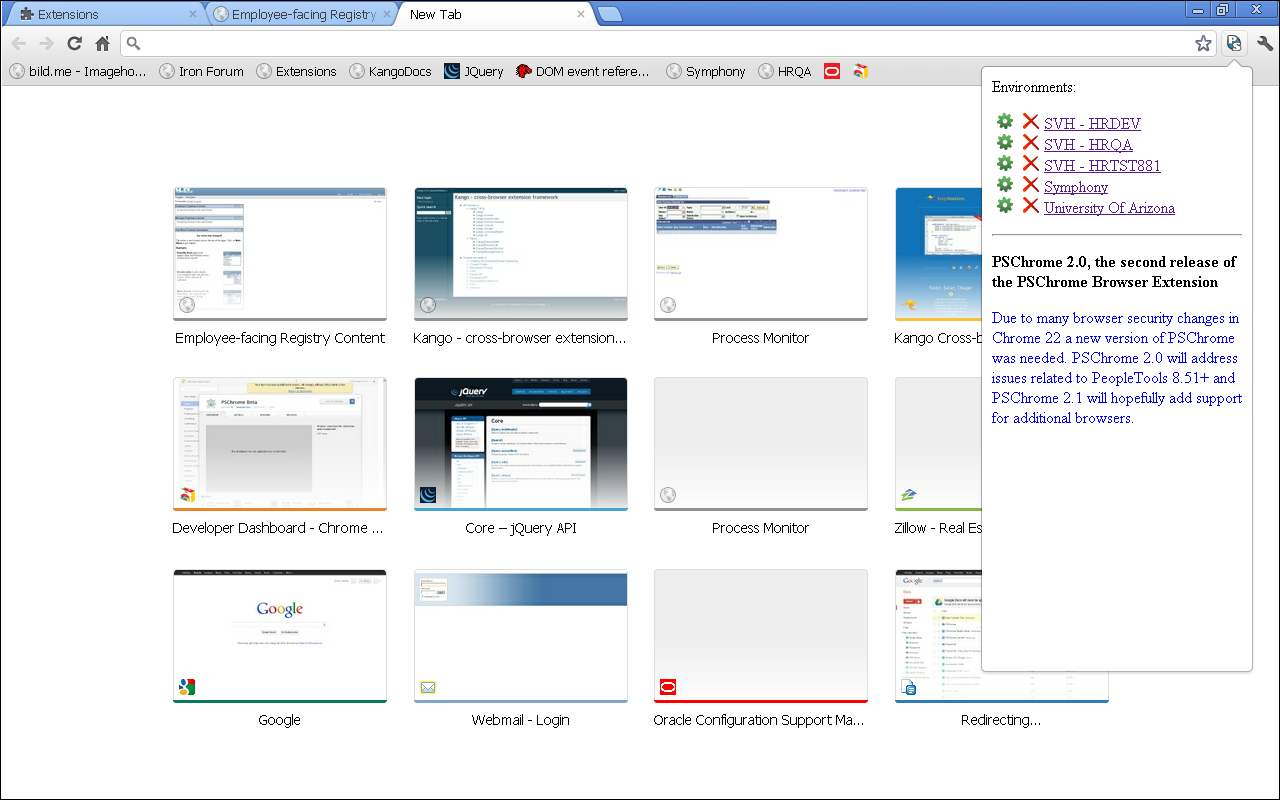Select the New Tab tab
Screen dimensions: 1280x800
pos(495,14)
